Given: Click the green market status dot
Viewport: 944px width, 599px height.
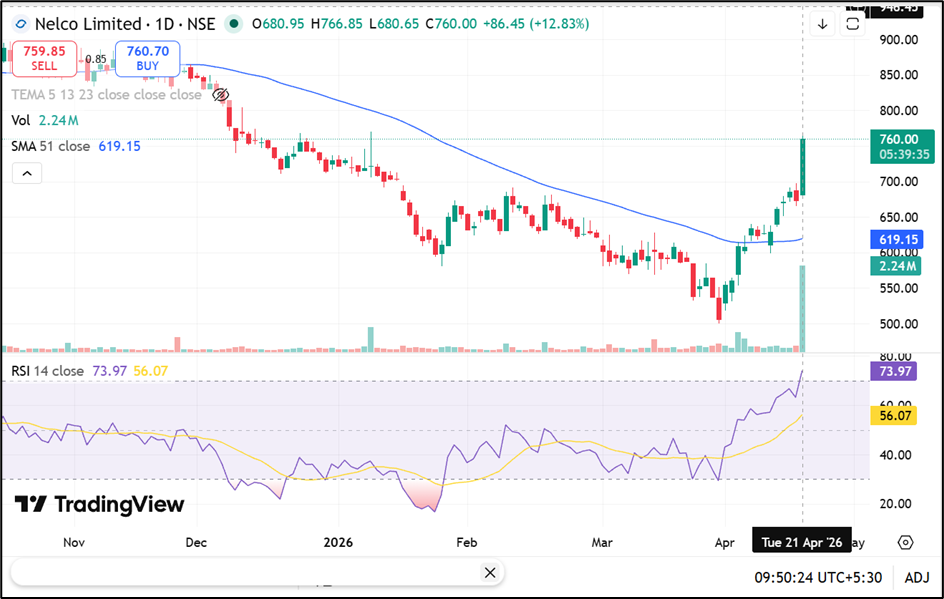Looking at the screenshot, I should point(233,24).
